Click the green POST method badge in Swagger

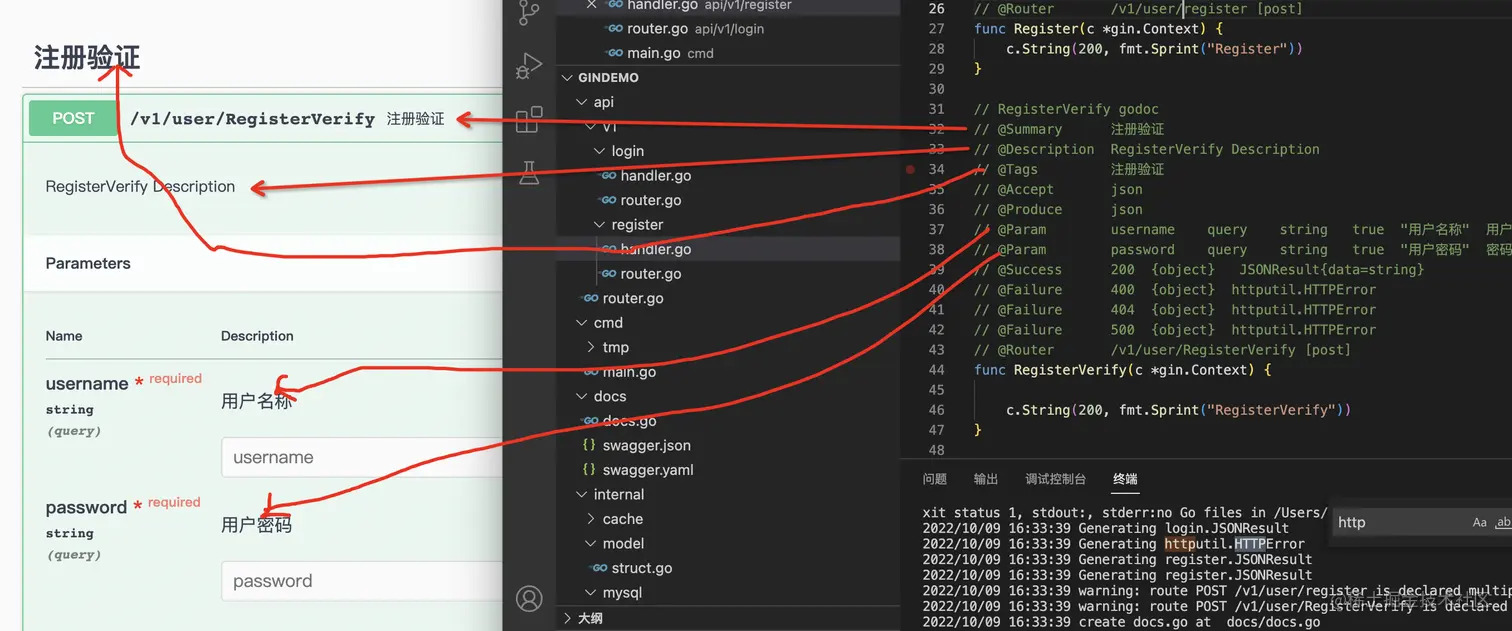tap(73, 118)
